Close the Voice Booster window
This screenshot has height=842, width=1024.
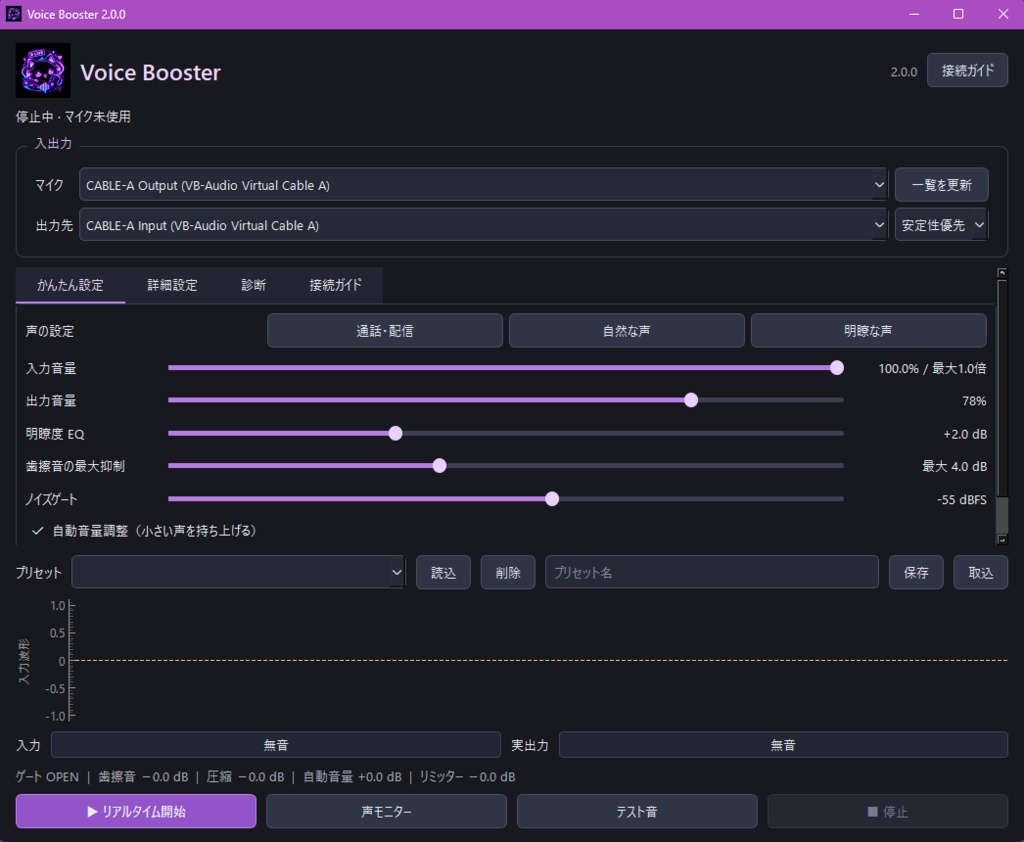[1003, 14]
